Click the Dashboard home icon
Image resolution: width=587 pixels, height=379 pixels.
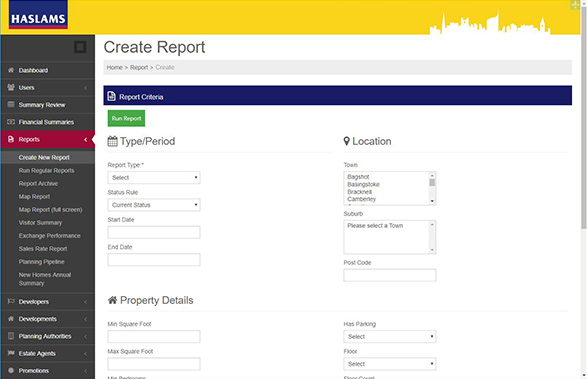point(11,70)
